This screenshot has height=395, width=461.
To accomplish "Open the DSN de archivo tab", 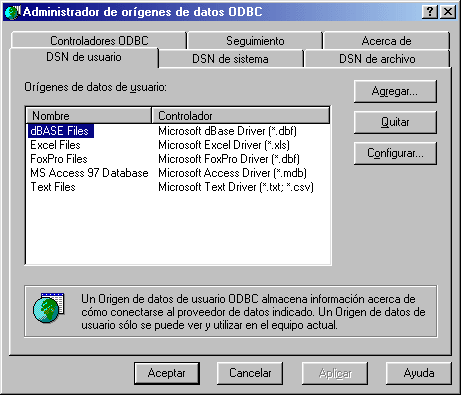I will [x=377, y=59].
